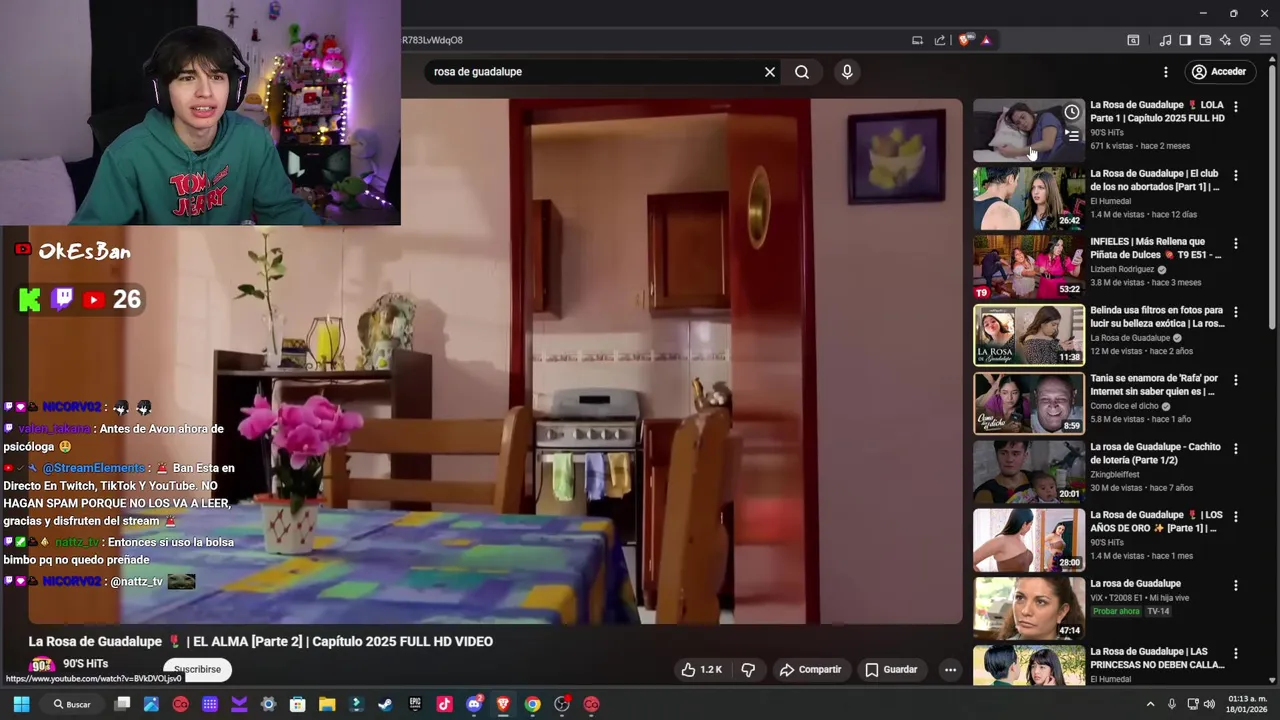
Task: Open Brave Rewards triangle icon
Action: [x=986, y=40]
